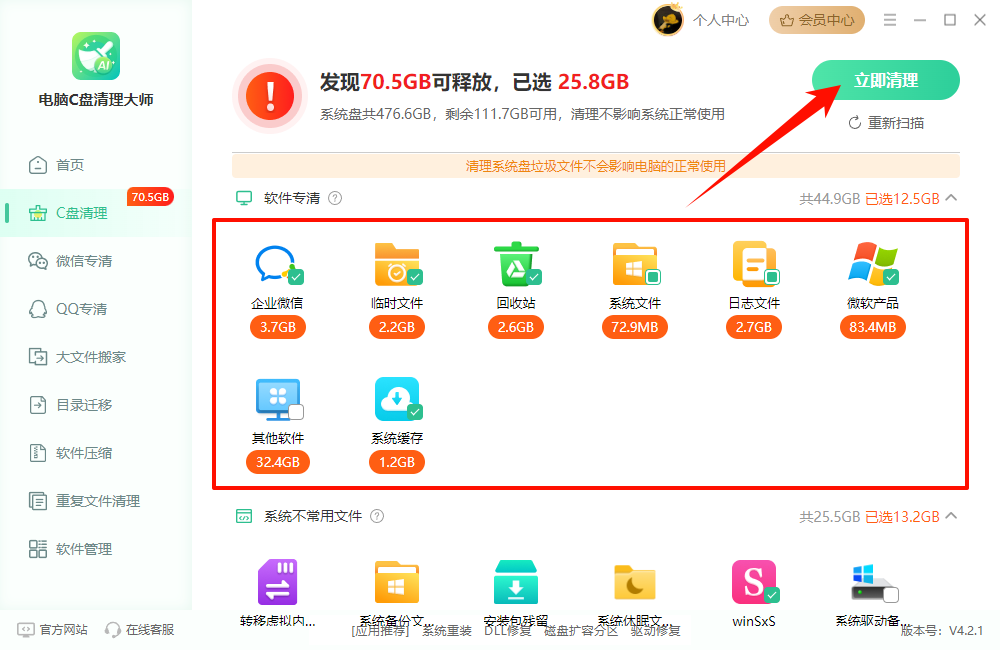1000x650 pixels.
Task: Click 已选12.5GB summary text
Action: tap(902, 199)
